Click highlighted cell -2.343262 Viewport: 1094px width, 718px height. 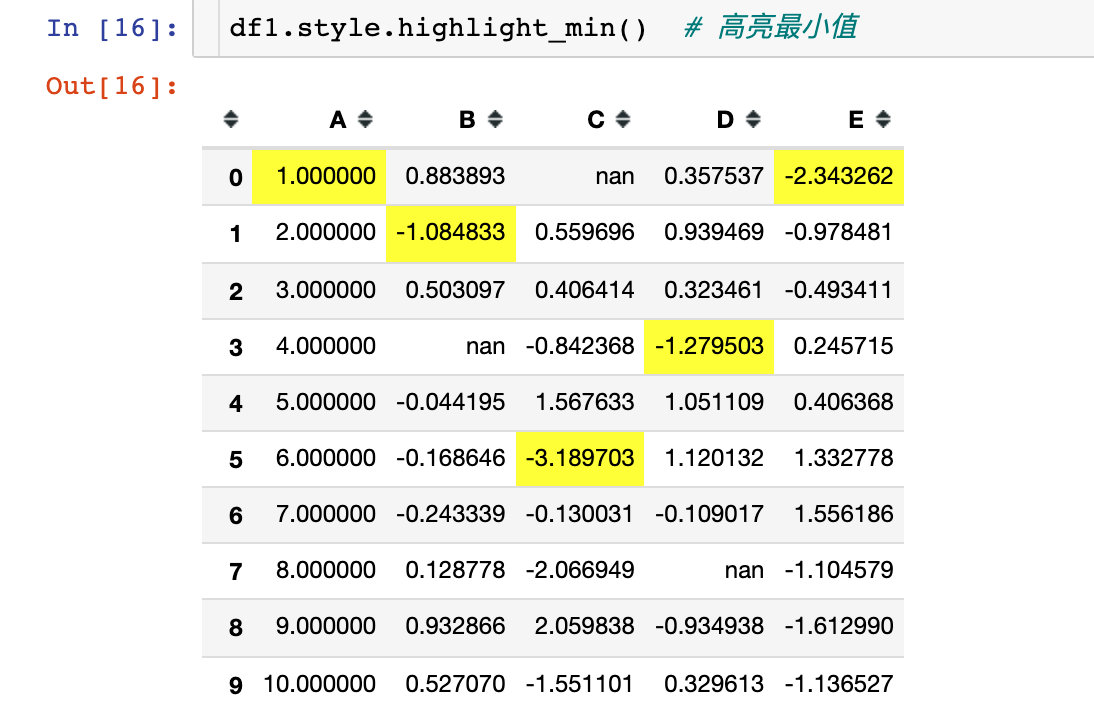839,177
